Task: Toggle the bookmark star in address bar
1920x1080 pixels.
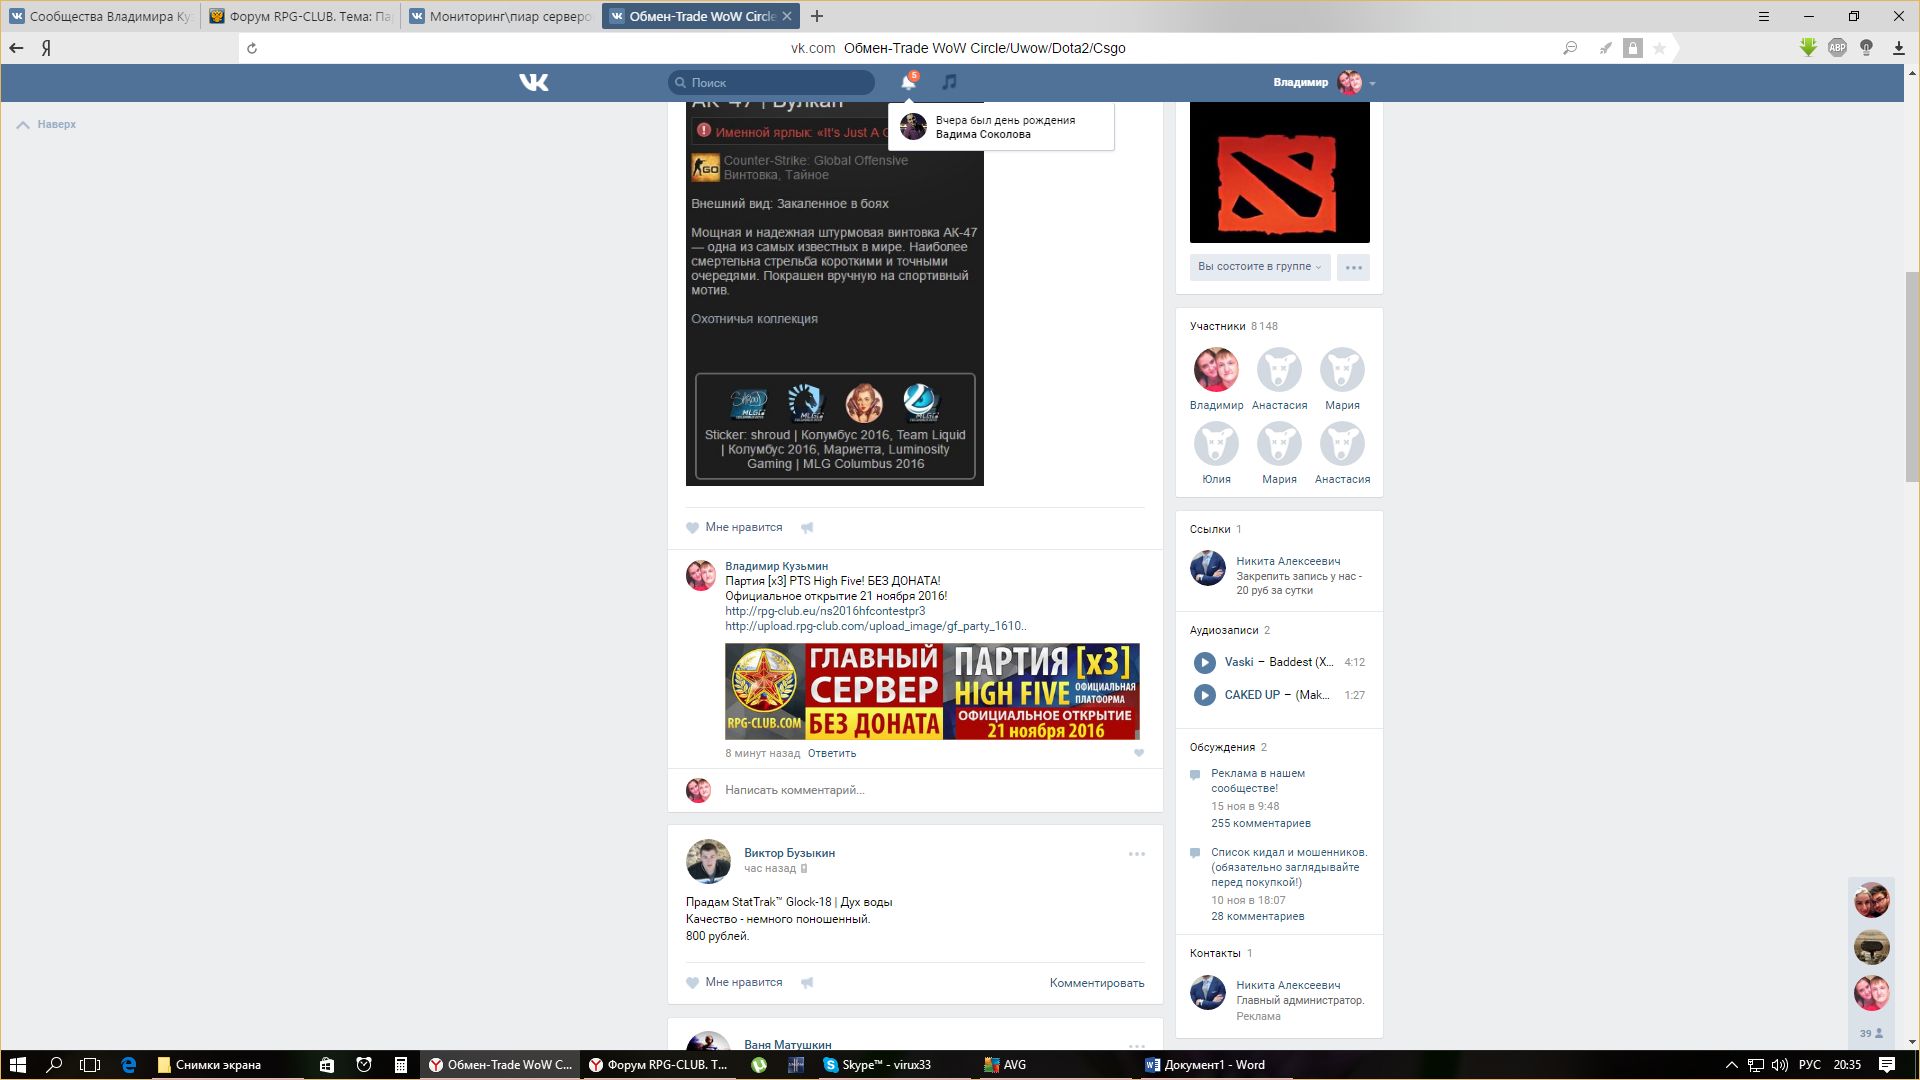Action: pos(1659,48)
